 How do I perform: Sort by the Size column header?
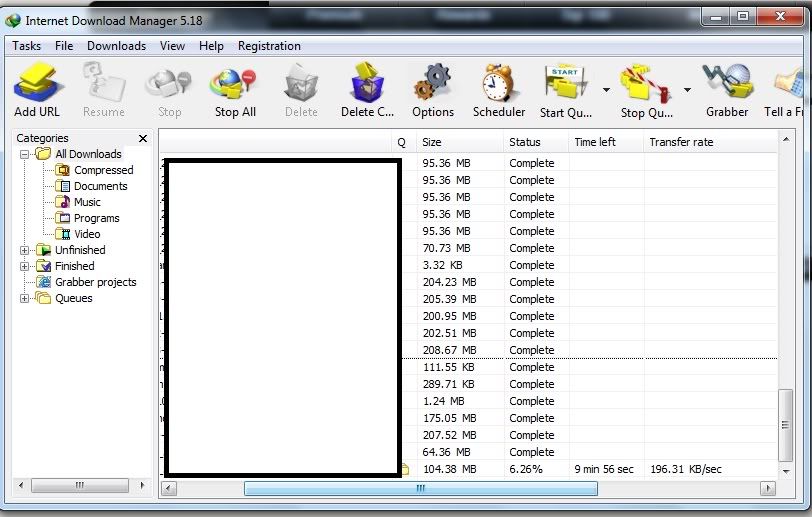click(x=460, y=142)
